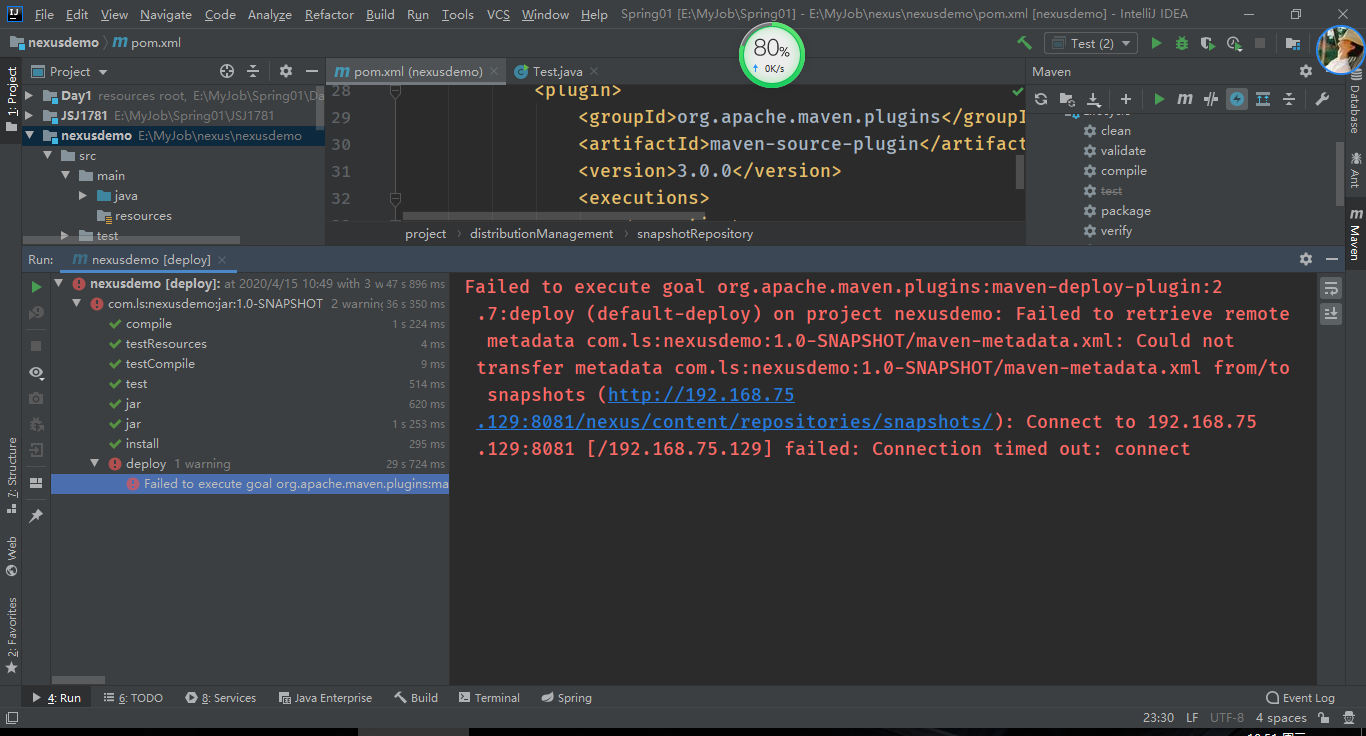Select the install step in Run tree
Image resolution: width=1366 pixels, height=736 pixels.
(142, 444)
